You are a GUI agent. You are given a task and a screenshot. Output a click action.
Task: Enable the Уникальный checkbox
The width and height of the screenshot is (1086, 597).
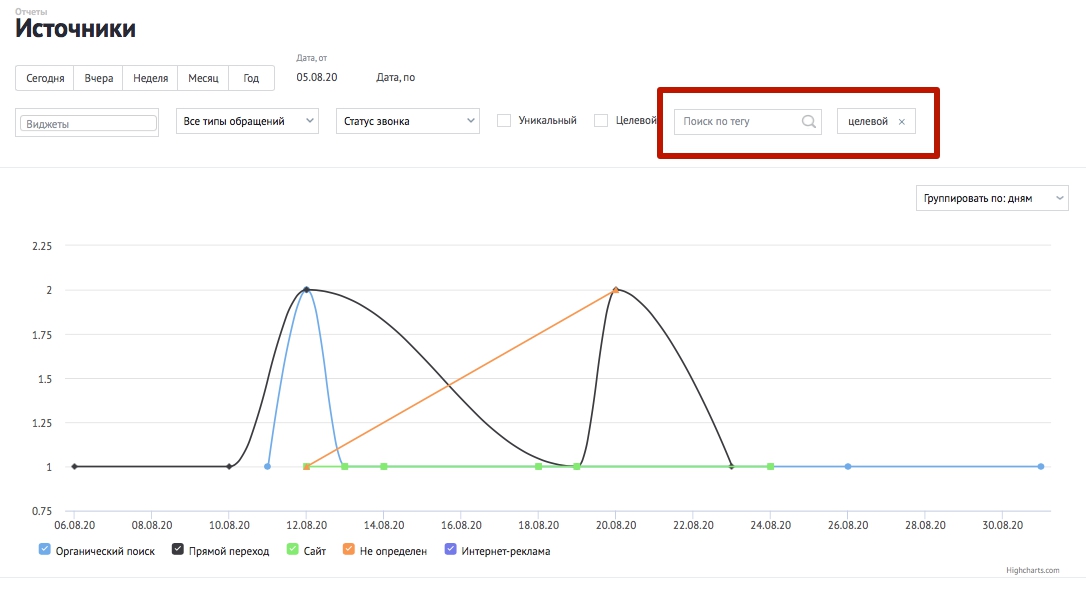(x=504, y=121)
